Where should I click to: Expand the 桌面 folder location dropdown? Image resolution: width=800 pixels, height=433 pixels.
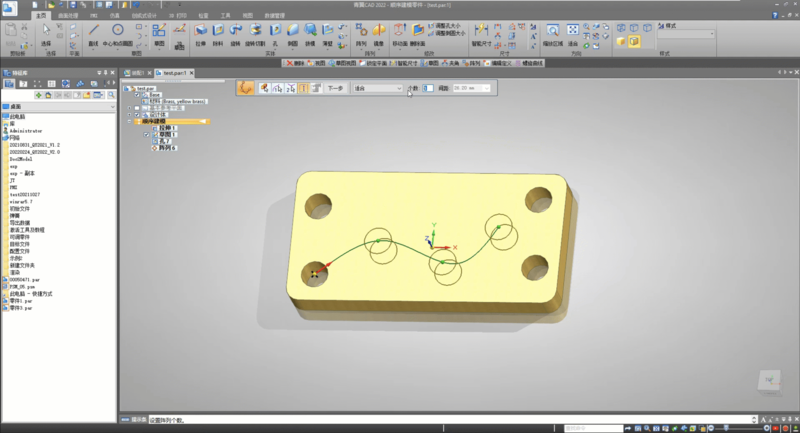click(x=113, y=105)
